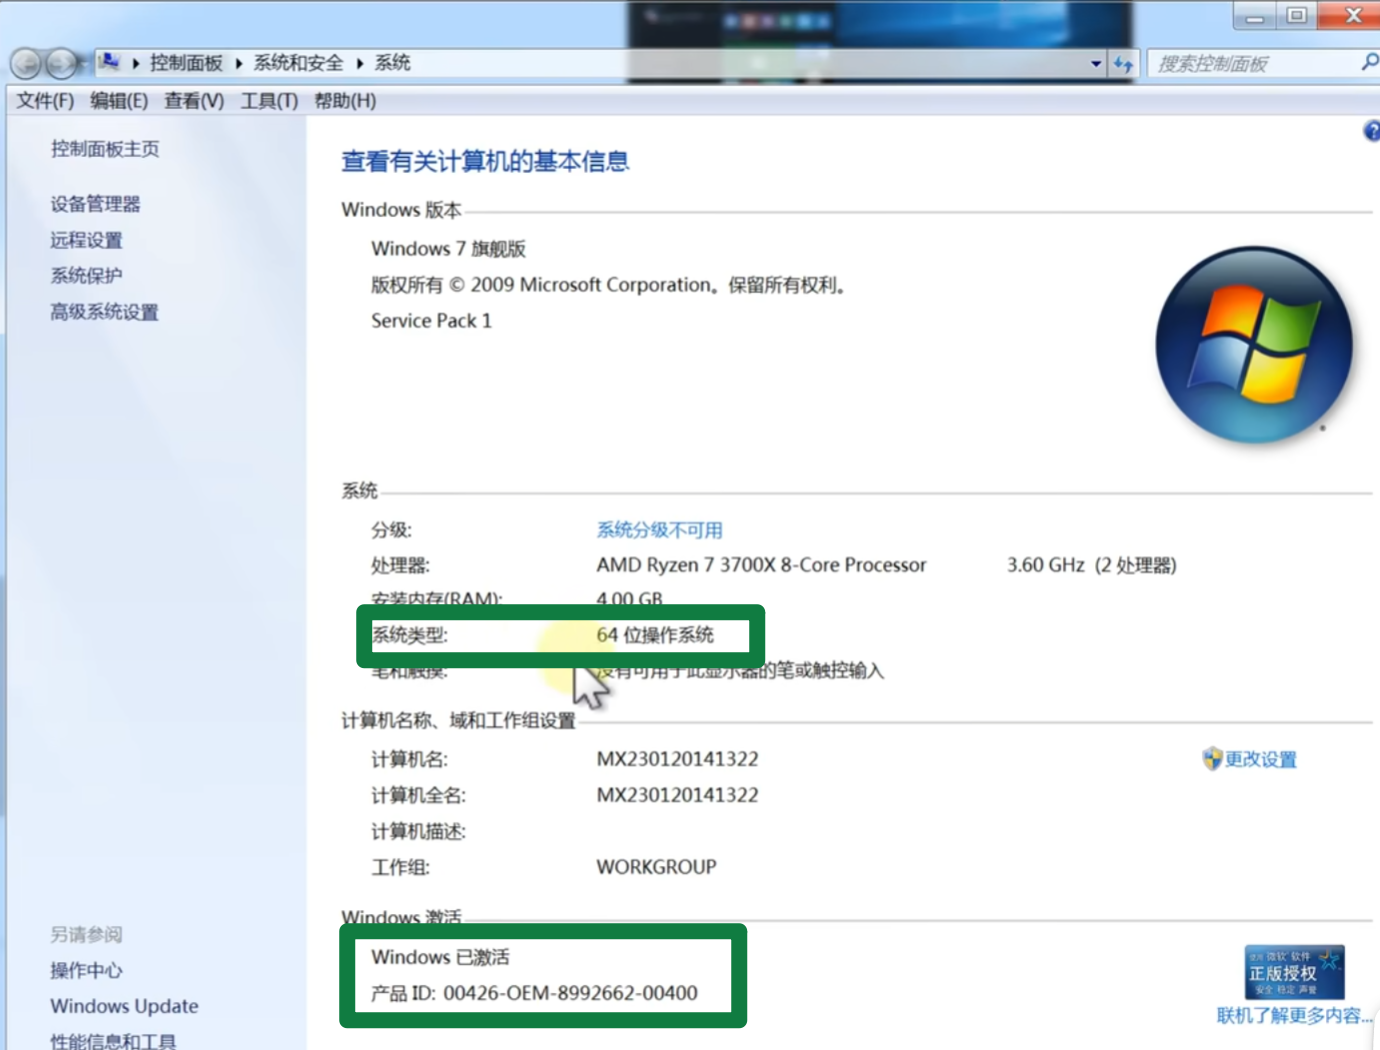Click the AMD Ryzen 7 3700X processor text
The image size is (1380, 1050).
[x=761, y=565]
